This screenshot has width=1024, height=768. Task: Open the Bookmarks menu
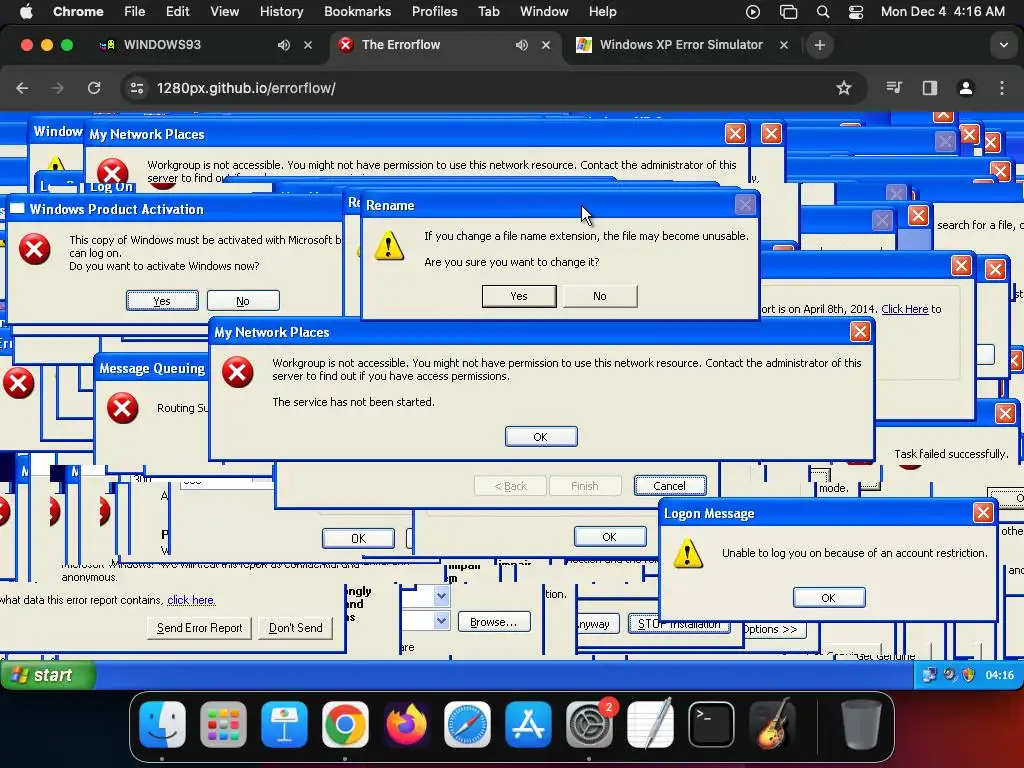[357, 12]
